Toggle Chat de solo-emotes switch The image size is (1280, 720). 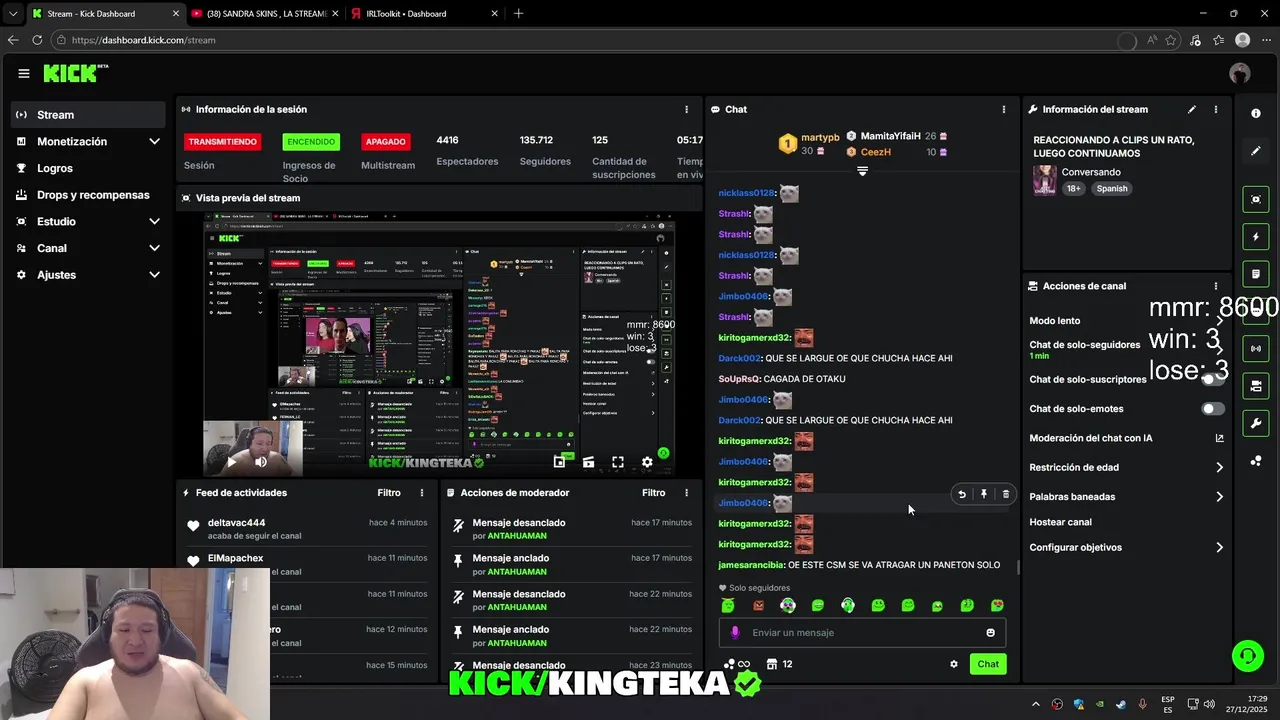point(1213,409)
